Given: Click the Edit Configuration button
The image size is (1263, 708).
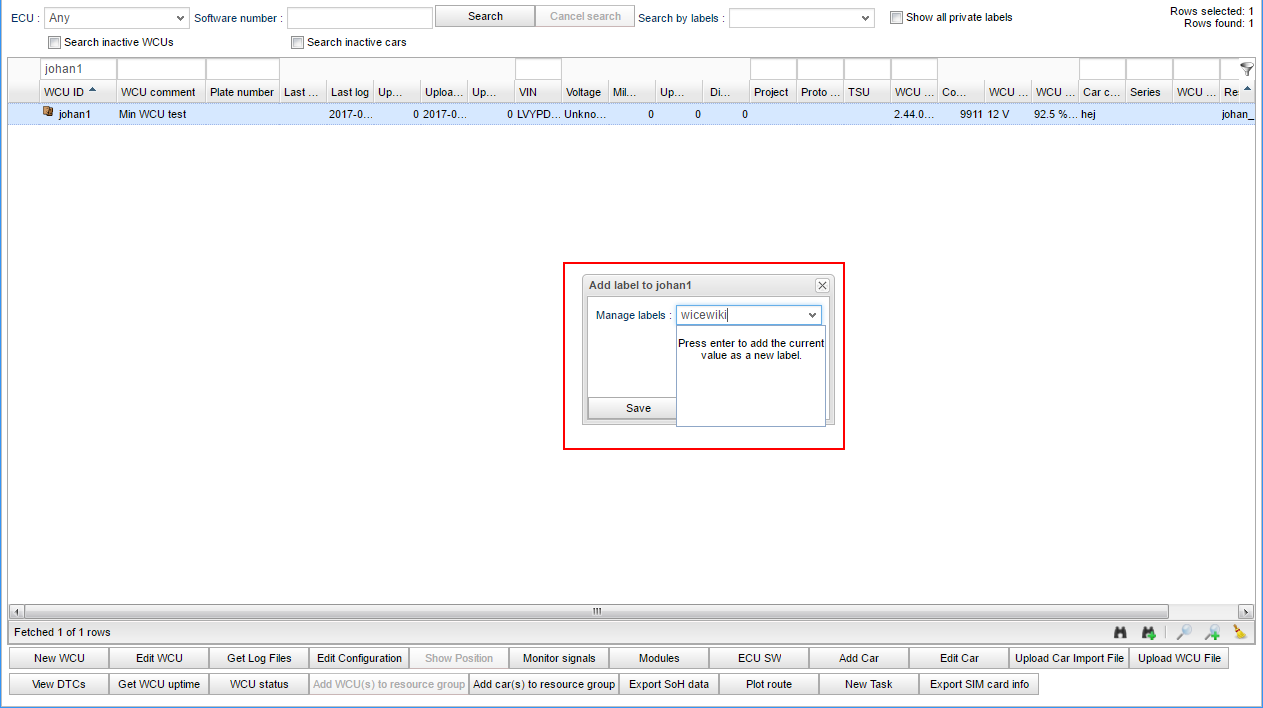Looking at the screenshot, I should [x=359, y=658].
